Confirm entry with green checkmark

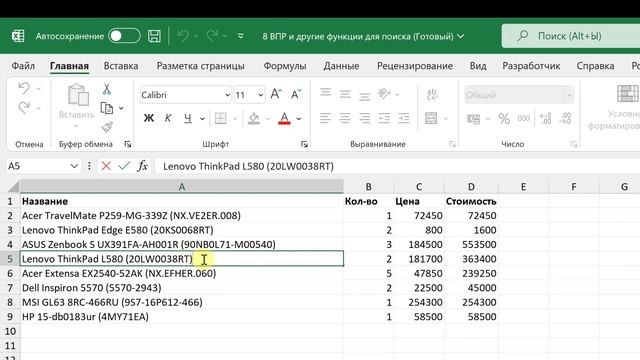[124, 166]
